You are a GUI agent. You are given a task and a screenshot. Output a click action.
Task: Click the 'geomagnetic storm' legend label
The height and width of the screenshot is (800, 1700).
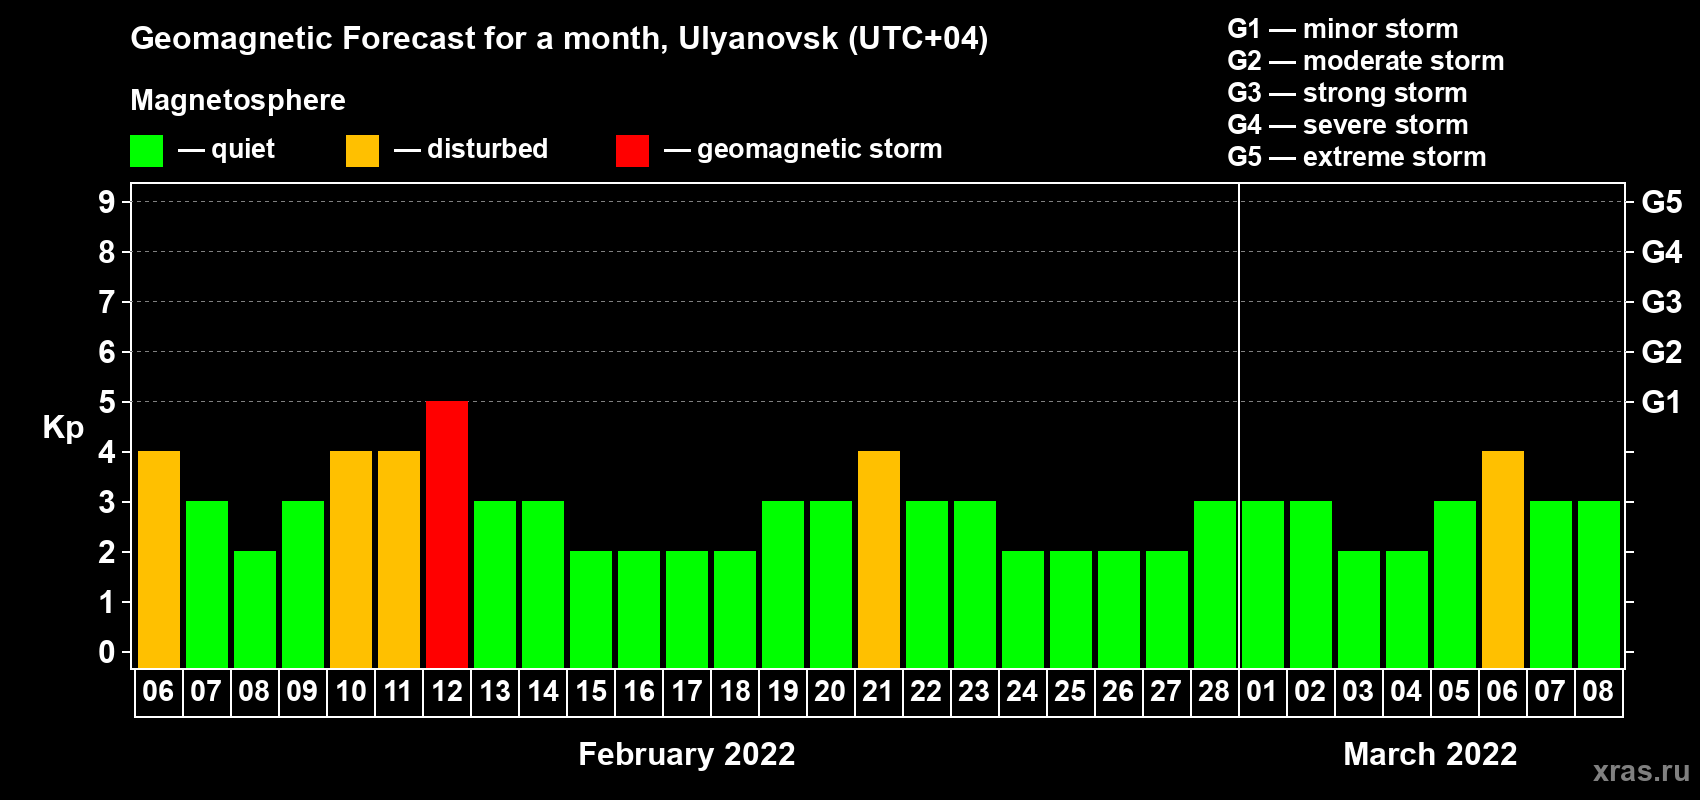tap(819, 149)
